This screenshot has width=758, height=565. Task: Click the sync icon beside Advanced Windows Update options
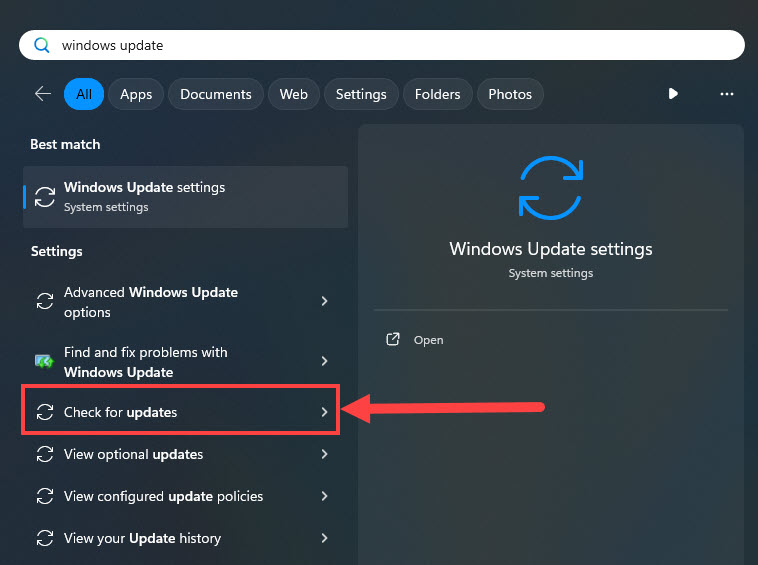45,301
